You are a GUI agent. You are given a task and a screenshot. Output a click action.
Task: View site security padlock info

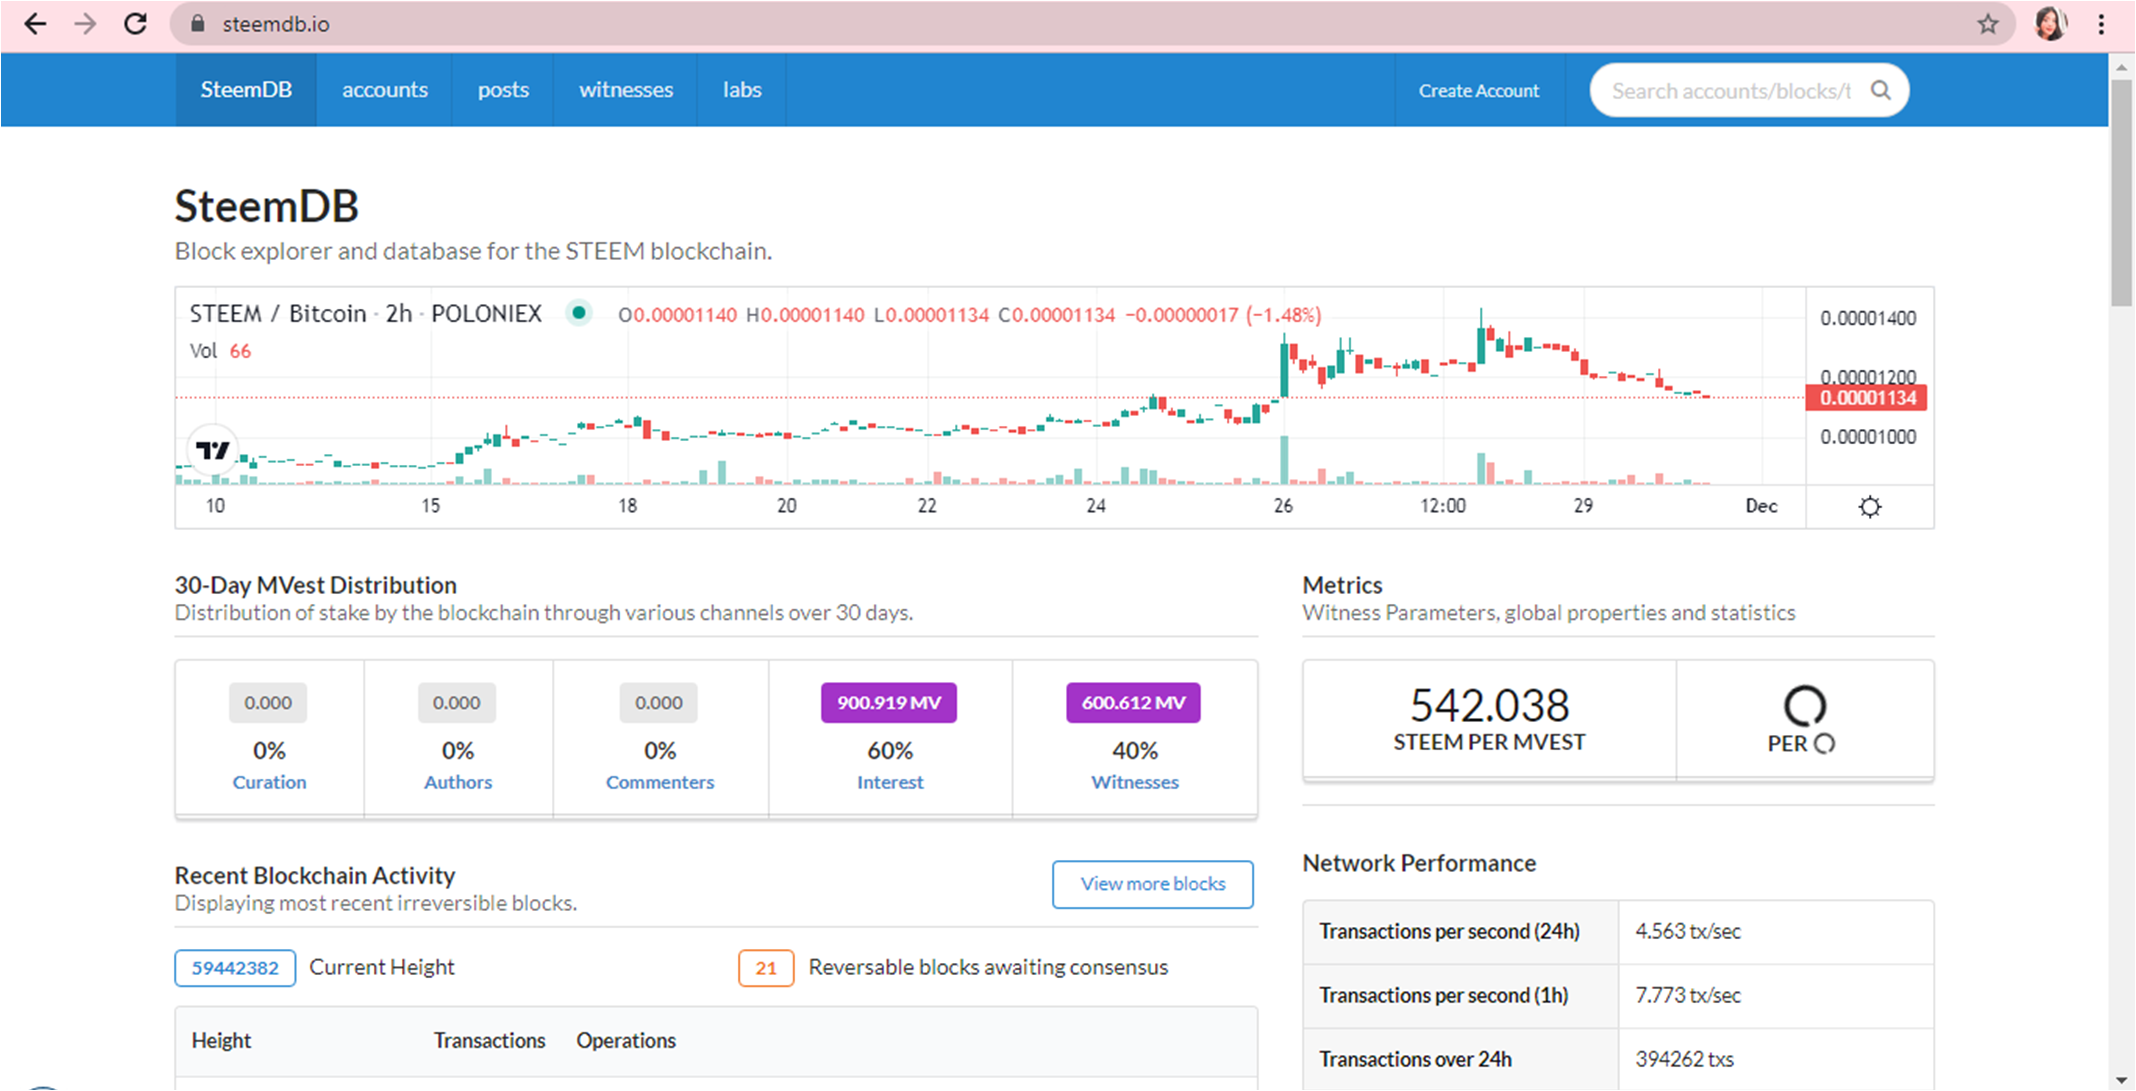tap(197, 24)
